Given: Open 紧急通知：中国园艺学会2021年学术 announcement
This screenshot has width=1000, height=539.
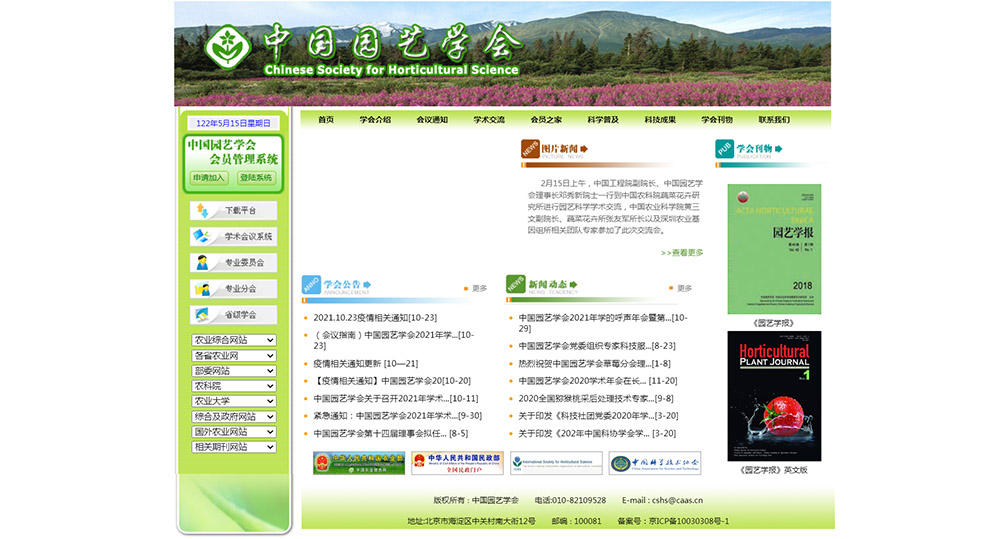Looking at the screenshot, I should click(x=397, y=416).
